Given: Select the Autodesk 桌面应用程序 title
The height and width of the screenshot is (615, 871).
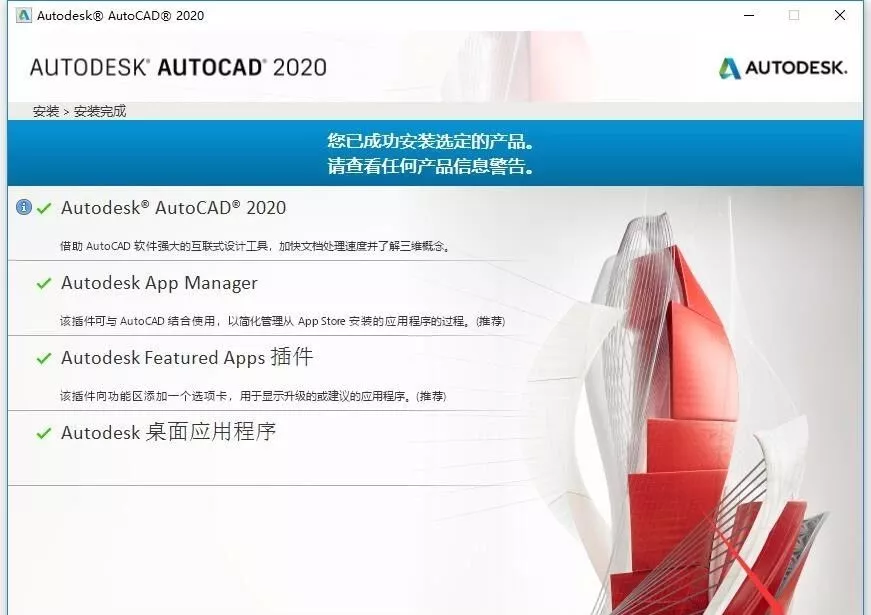Looking at the screenshot, I should pos(168,432).
